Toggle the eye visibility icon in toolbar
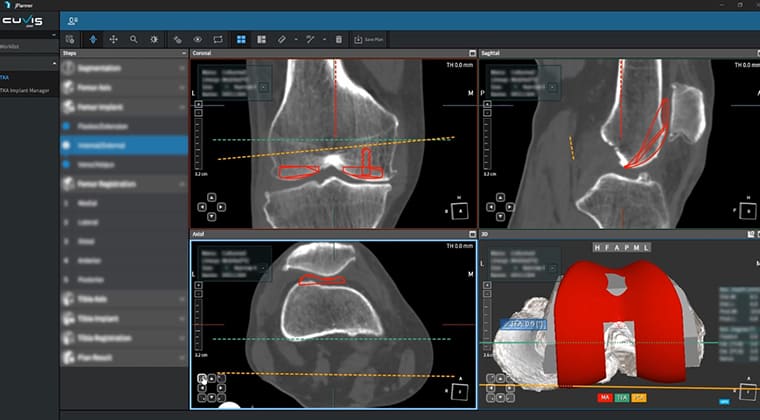This screenshot has width=760, height=420. click(197, 39)
